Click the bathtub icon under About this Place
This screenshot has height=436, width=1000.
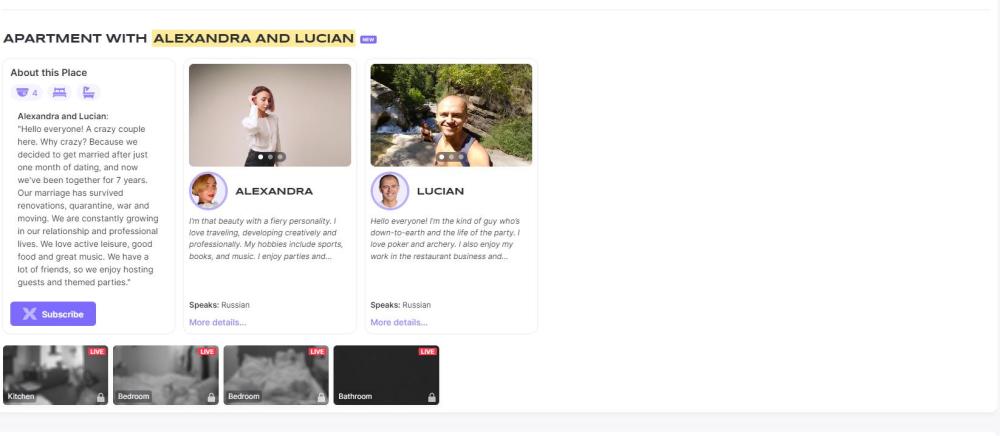(x=89, y=92)
